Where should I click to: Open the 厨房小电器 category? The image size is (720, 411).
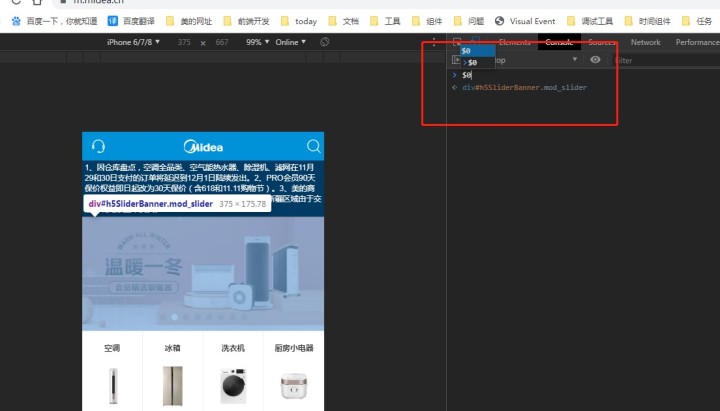coord(294,348)
